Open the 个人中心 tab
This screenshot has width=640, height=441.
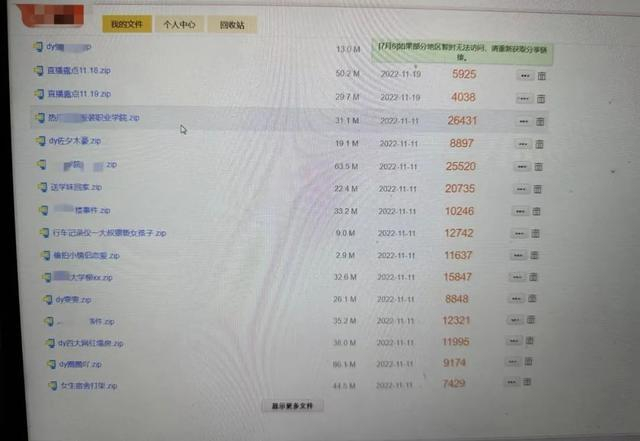pyautogui.click(x=180, y=24)
